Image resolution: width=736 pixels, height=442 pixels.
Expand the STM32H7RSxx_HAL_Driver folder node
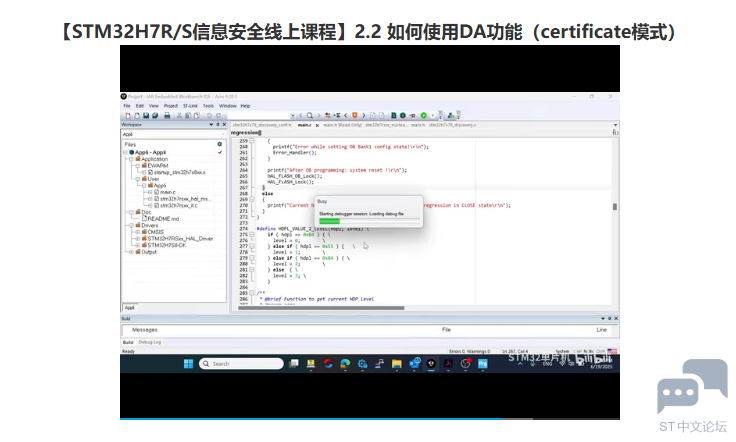[x=138, y=238]
